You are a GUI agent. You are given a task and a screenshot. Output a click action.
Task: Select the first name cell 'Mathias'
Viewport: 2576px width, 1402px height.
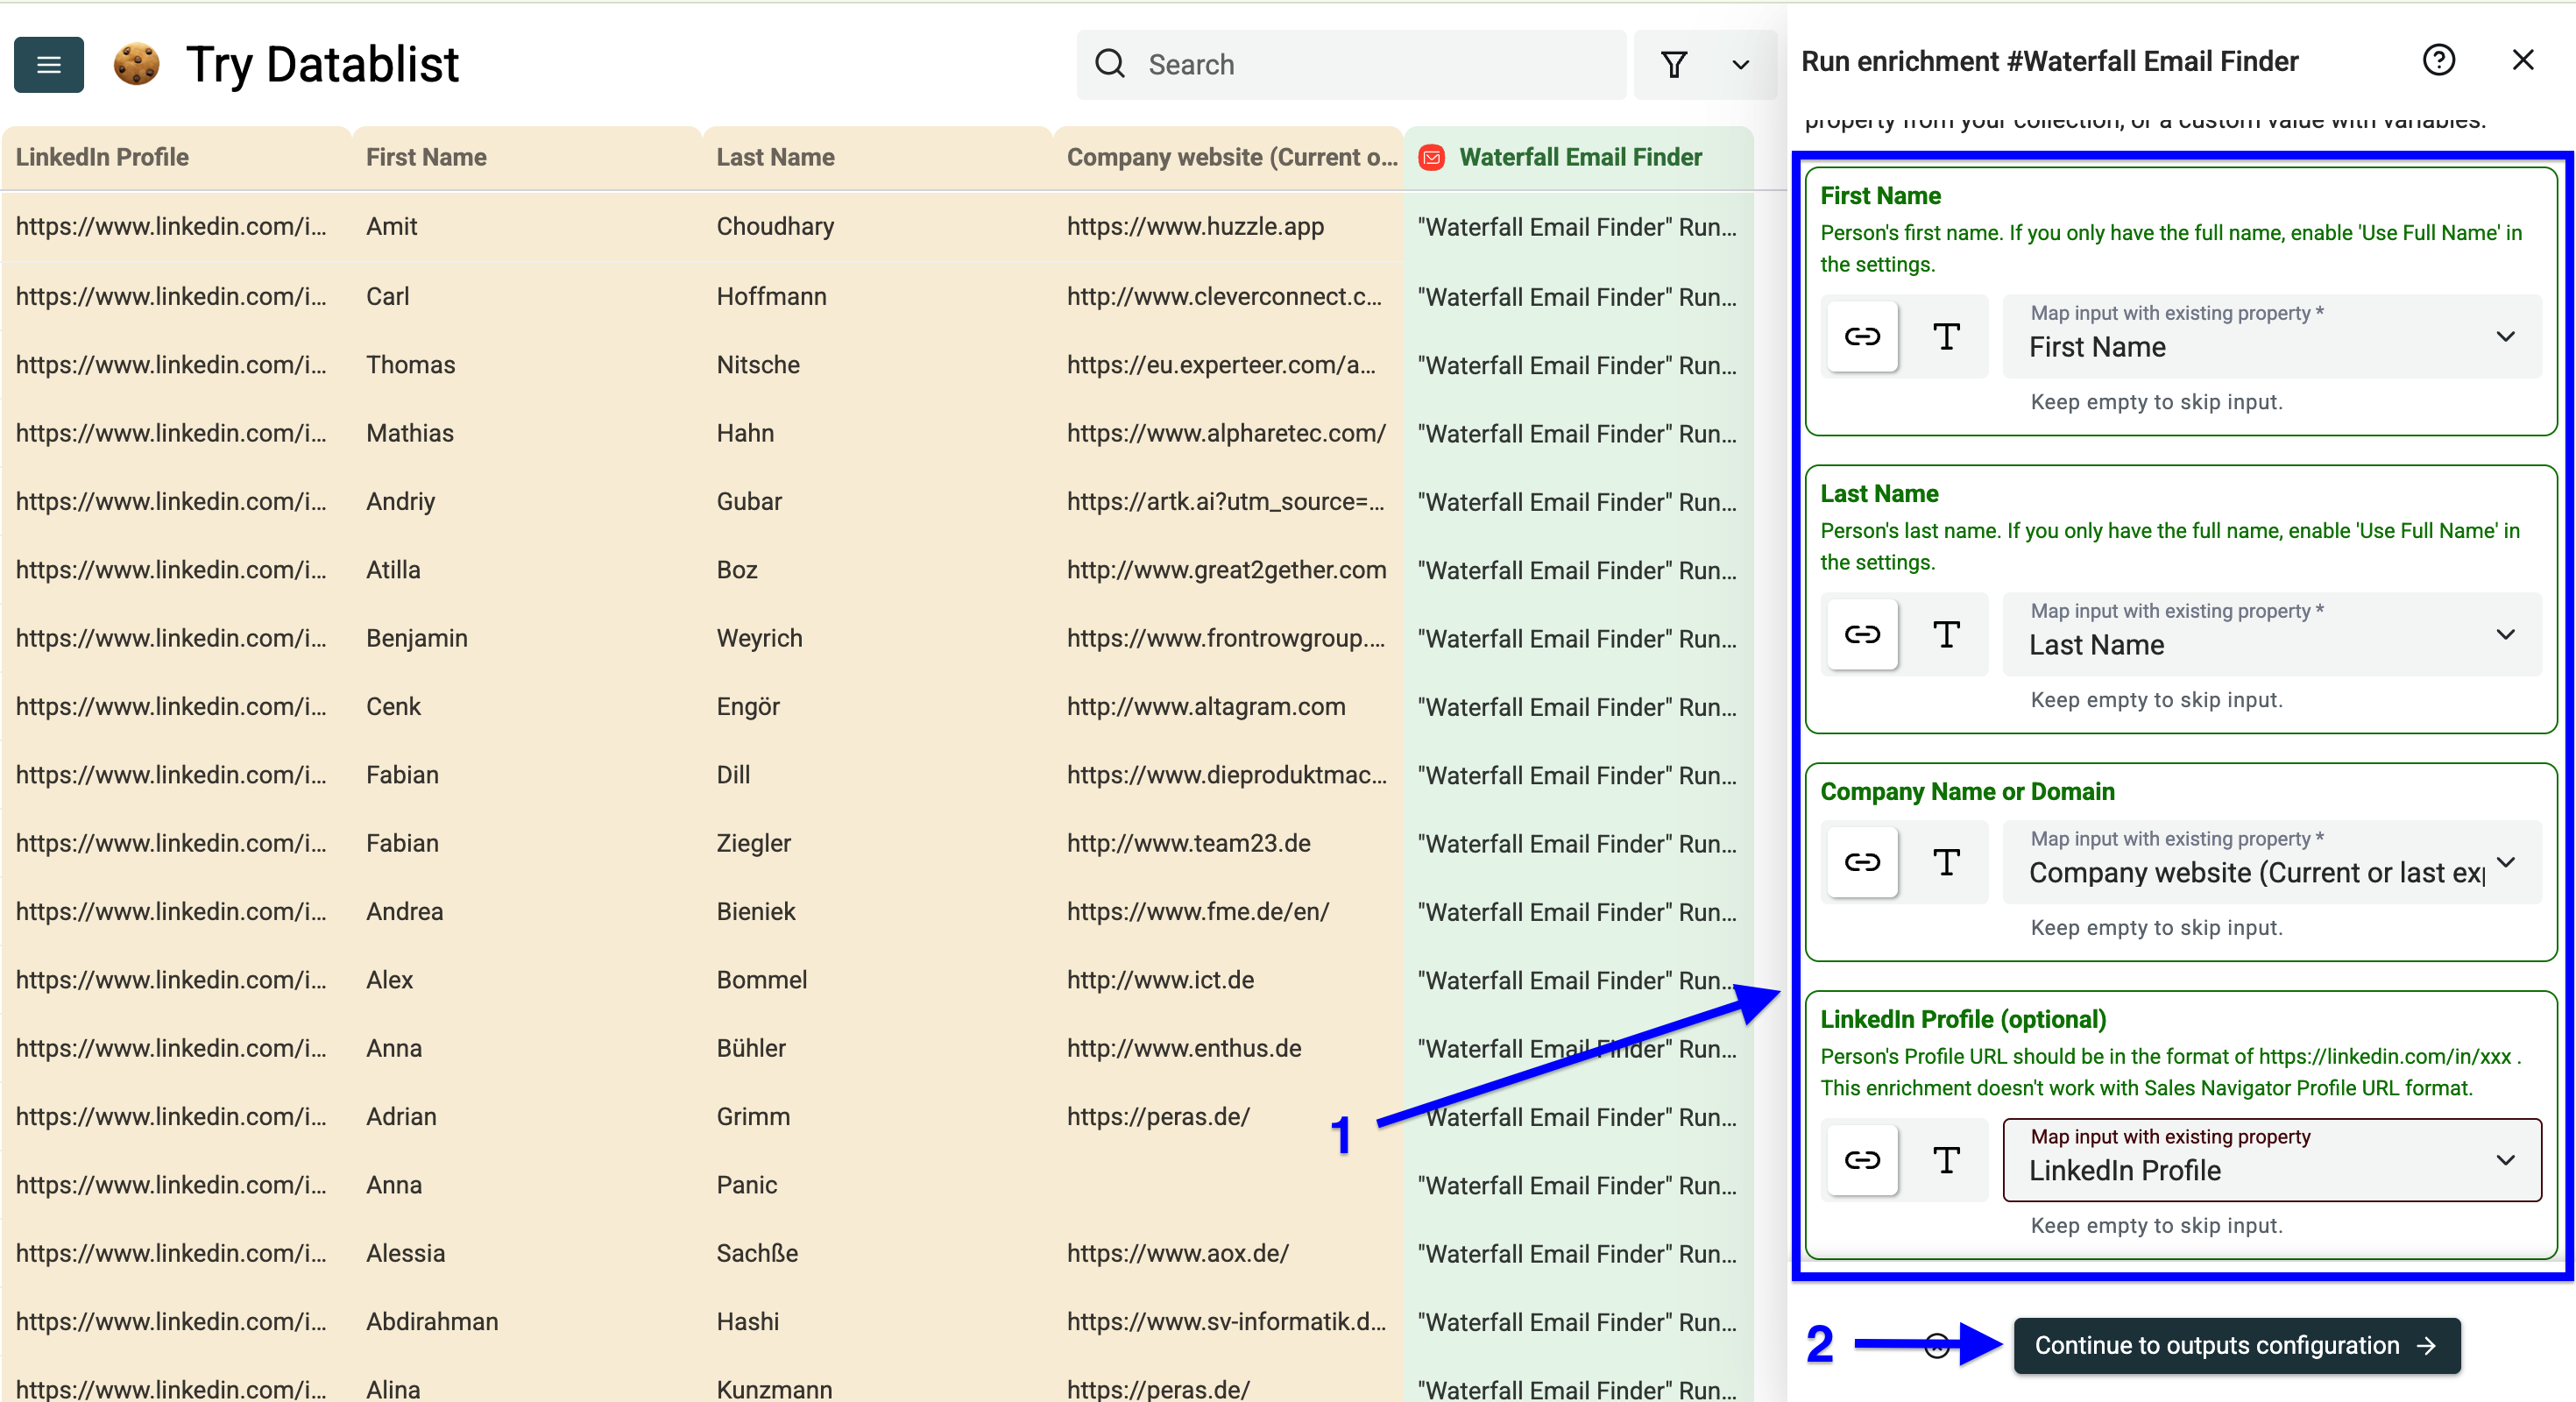tap(527, 433)
